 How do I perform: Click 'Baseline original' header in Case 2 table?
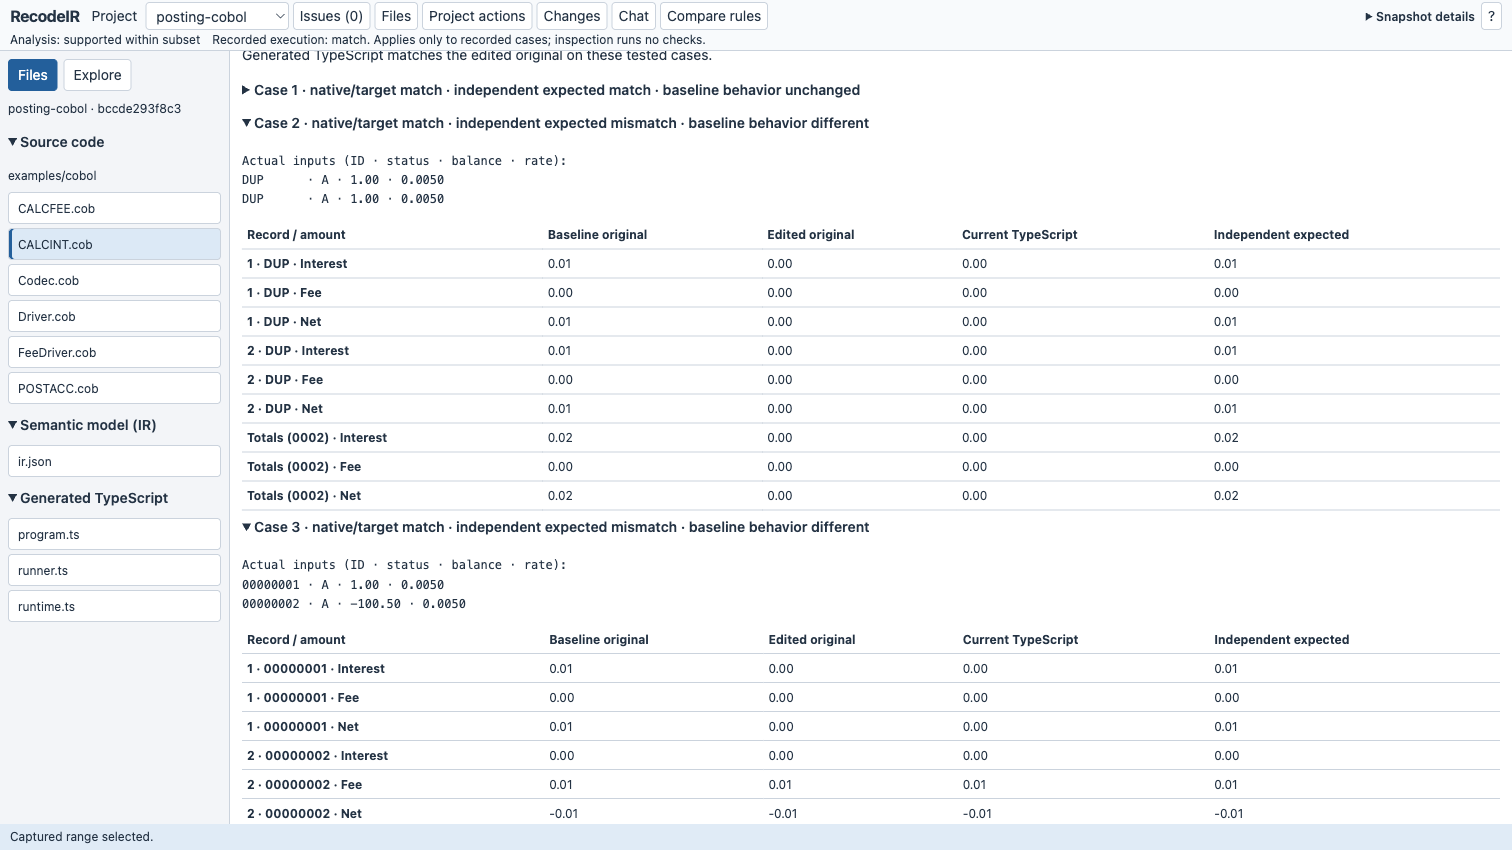tap(597, 235)
